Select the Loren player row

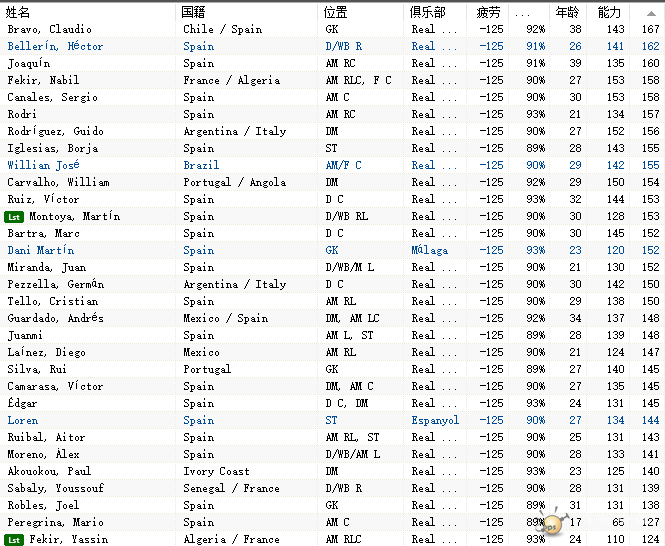(332, 420)
